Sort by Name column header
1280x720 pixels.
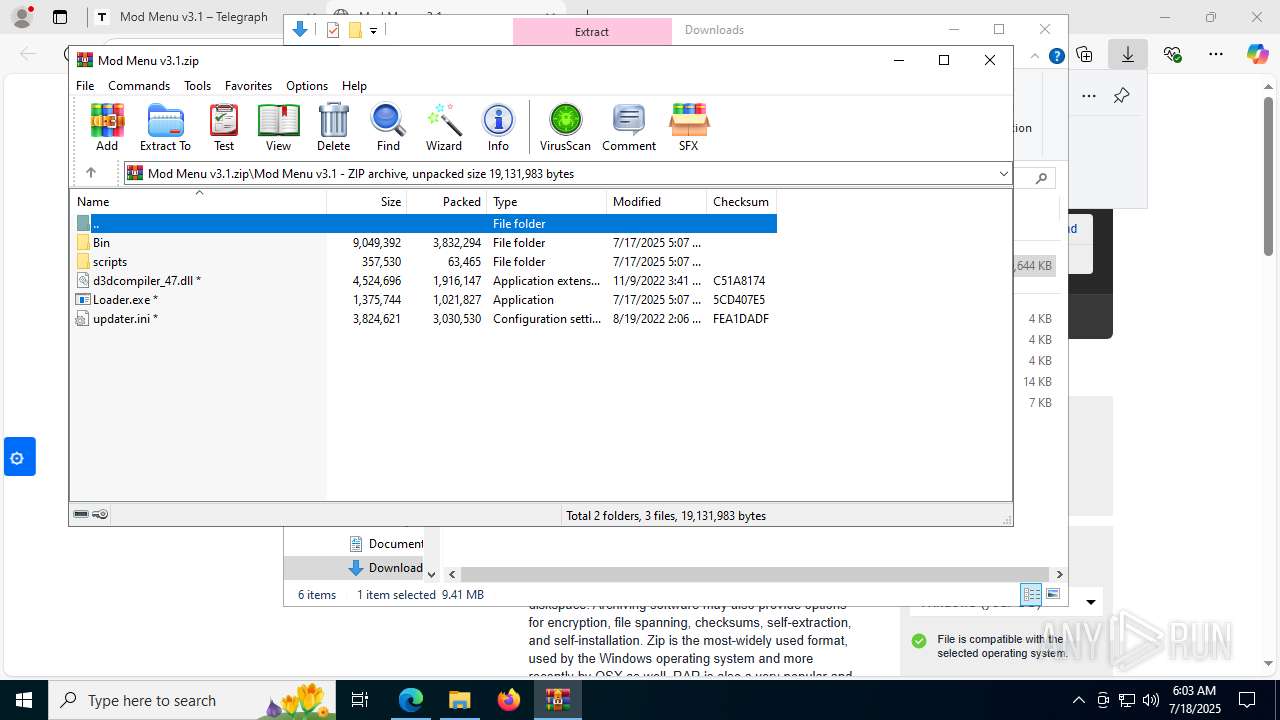coord(198,202)
